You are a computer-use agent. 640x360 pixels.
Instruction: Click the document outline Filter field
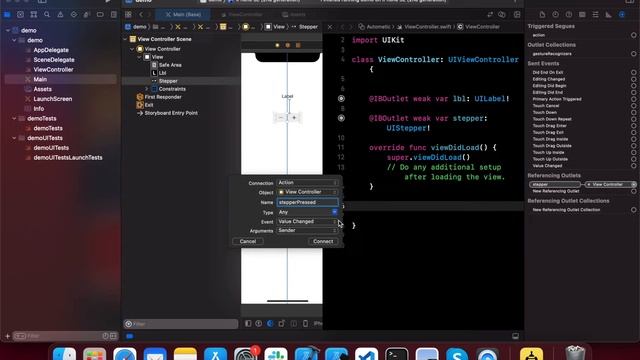pos(181,324)
